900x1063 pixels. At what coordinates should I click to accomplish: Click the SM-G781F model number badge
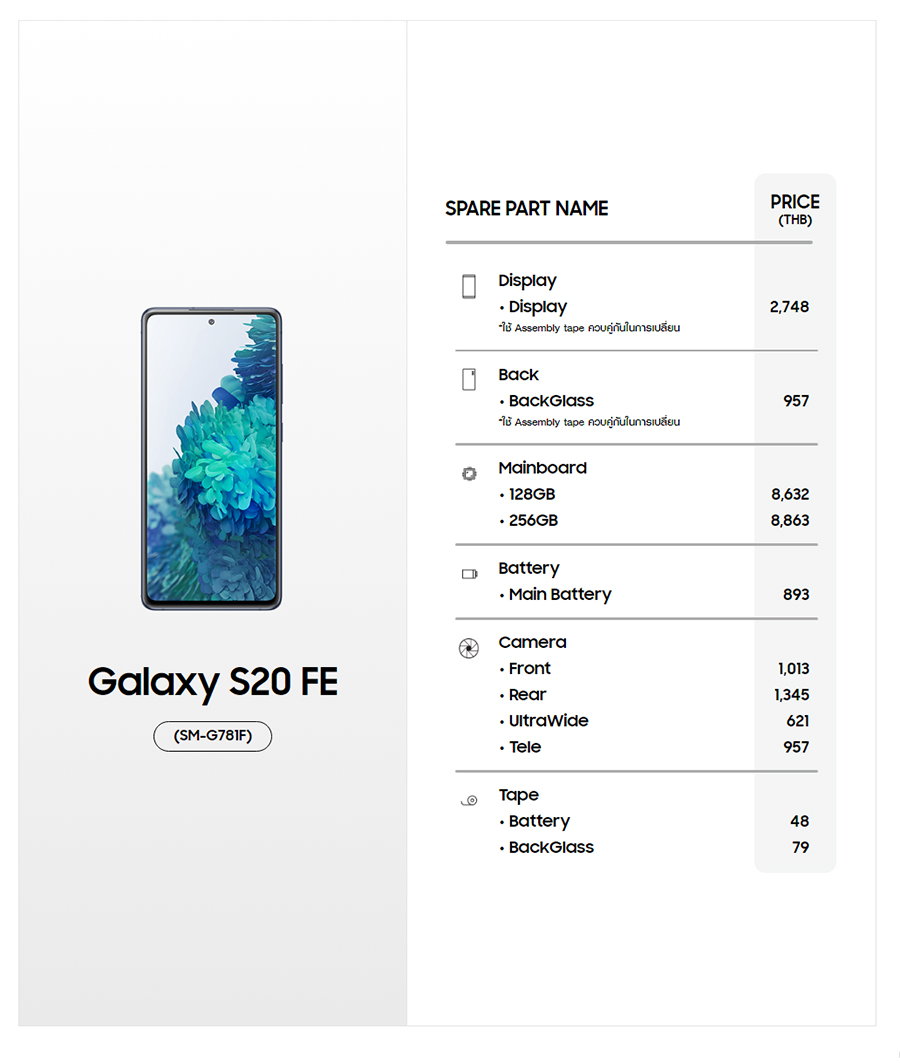[212, 736]
